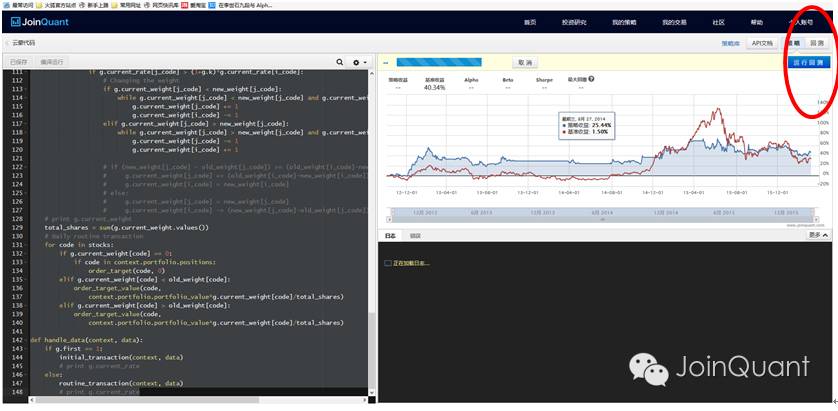838x411 pixels.
Task: Open the 我的策略 nav item
Action: pos(624,22)
